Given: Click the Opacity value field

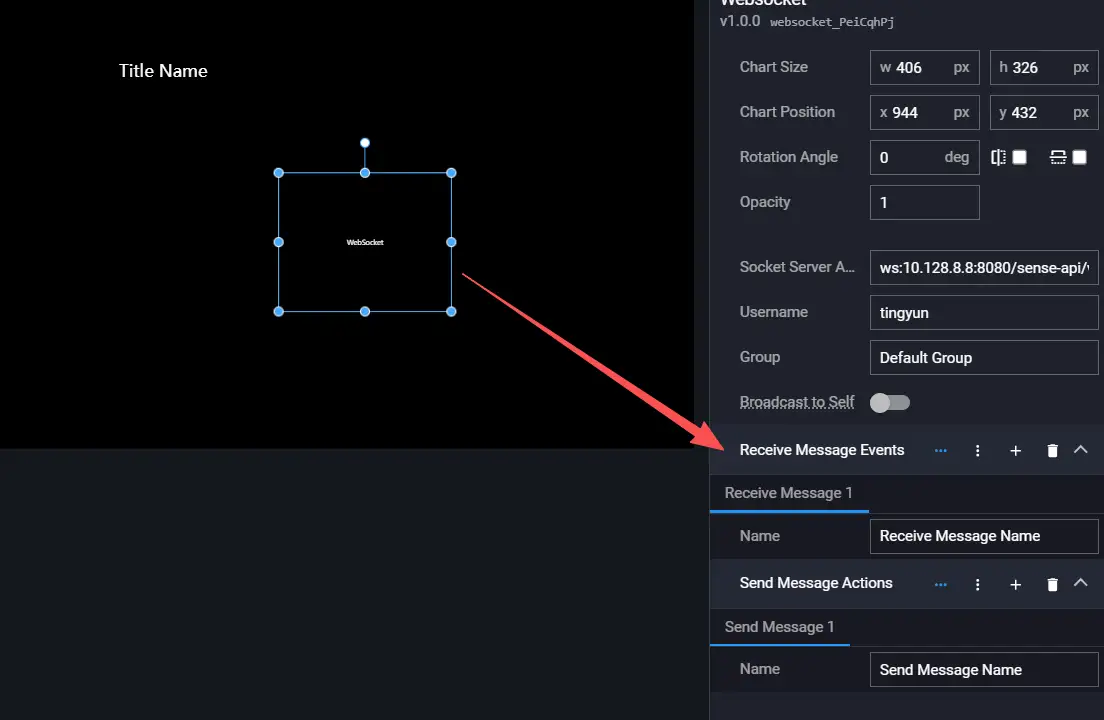Looking at the screenshot, I should [924, 202].
